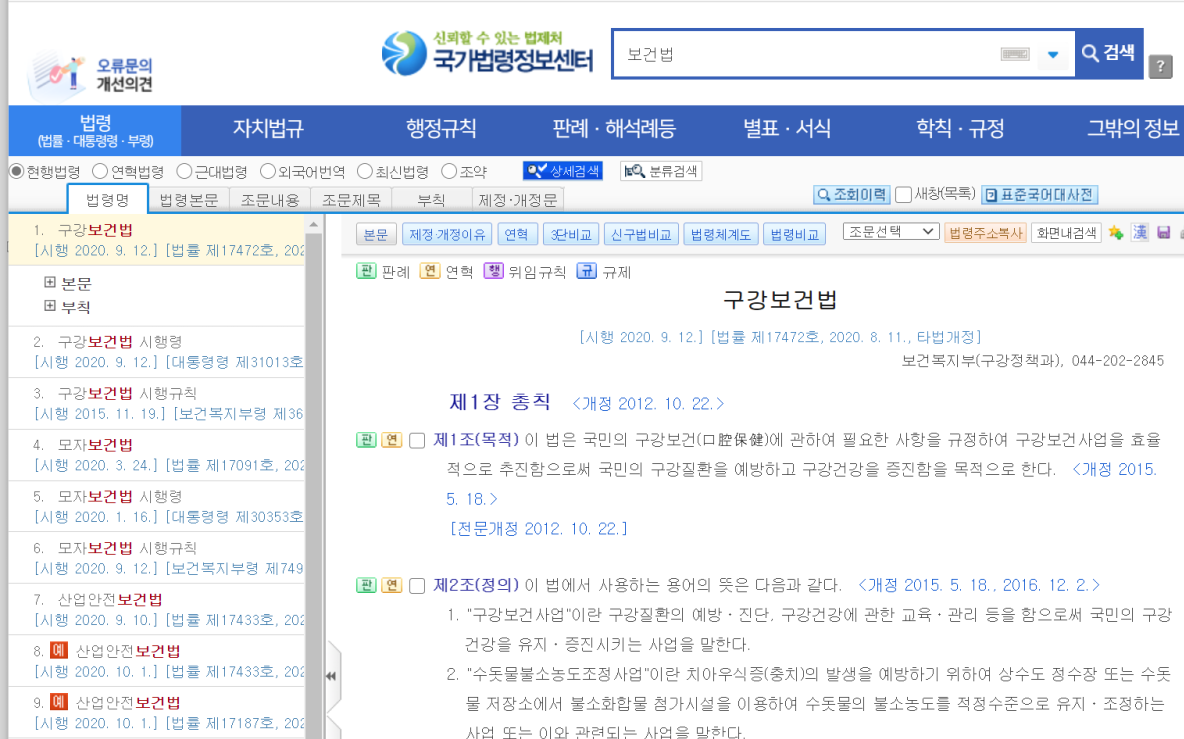Click the 법령주소복사 button
Image resolution: width=1184 pixels, height=739 pixels.
tap(985, 232)
